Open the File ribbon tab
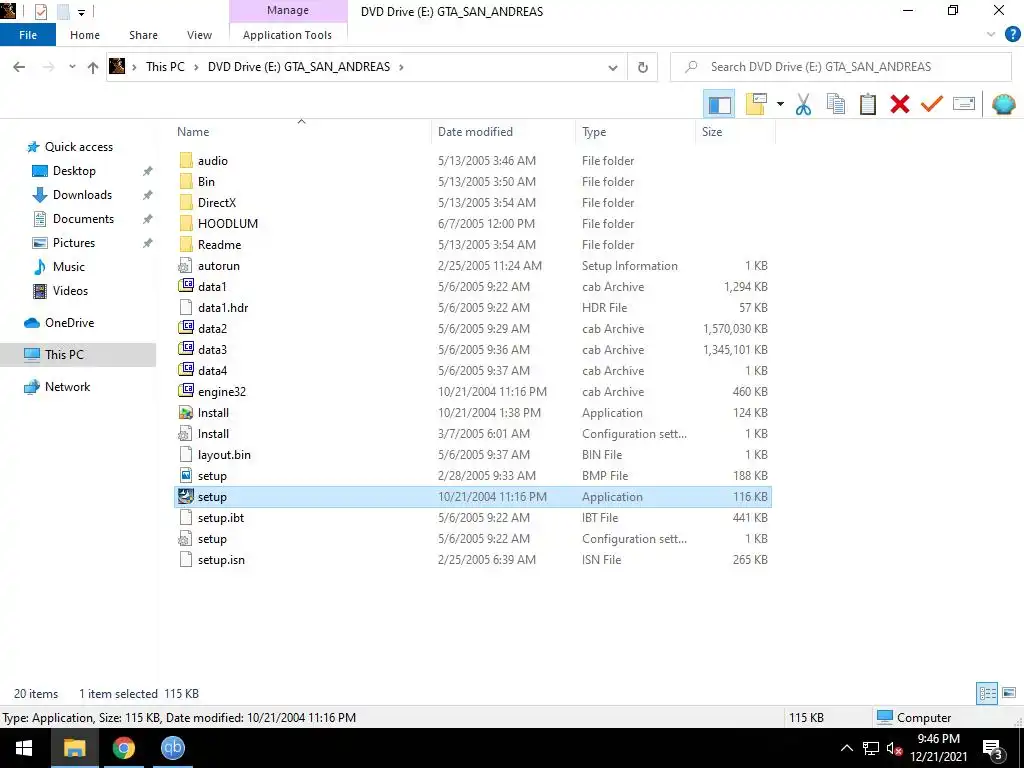 pyautogui.click(x=28, y=35)
